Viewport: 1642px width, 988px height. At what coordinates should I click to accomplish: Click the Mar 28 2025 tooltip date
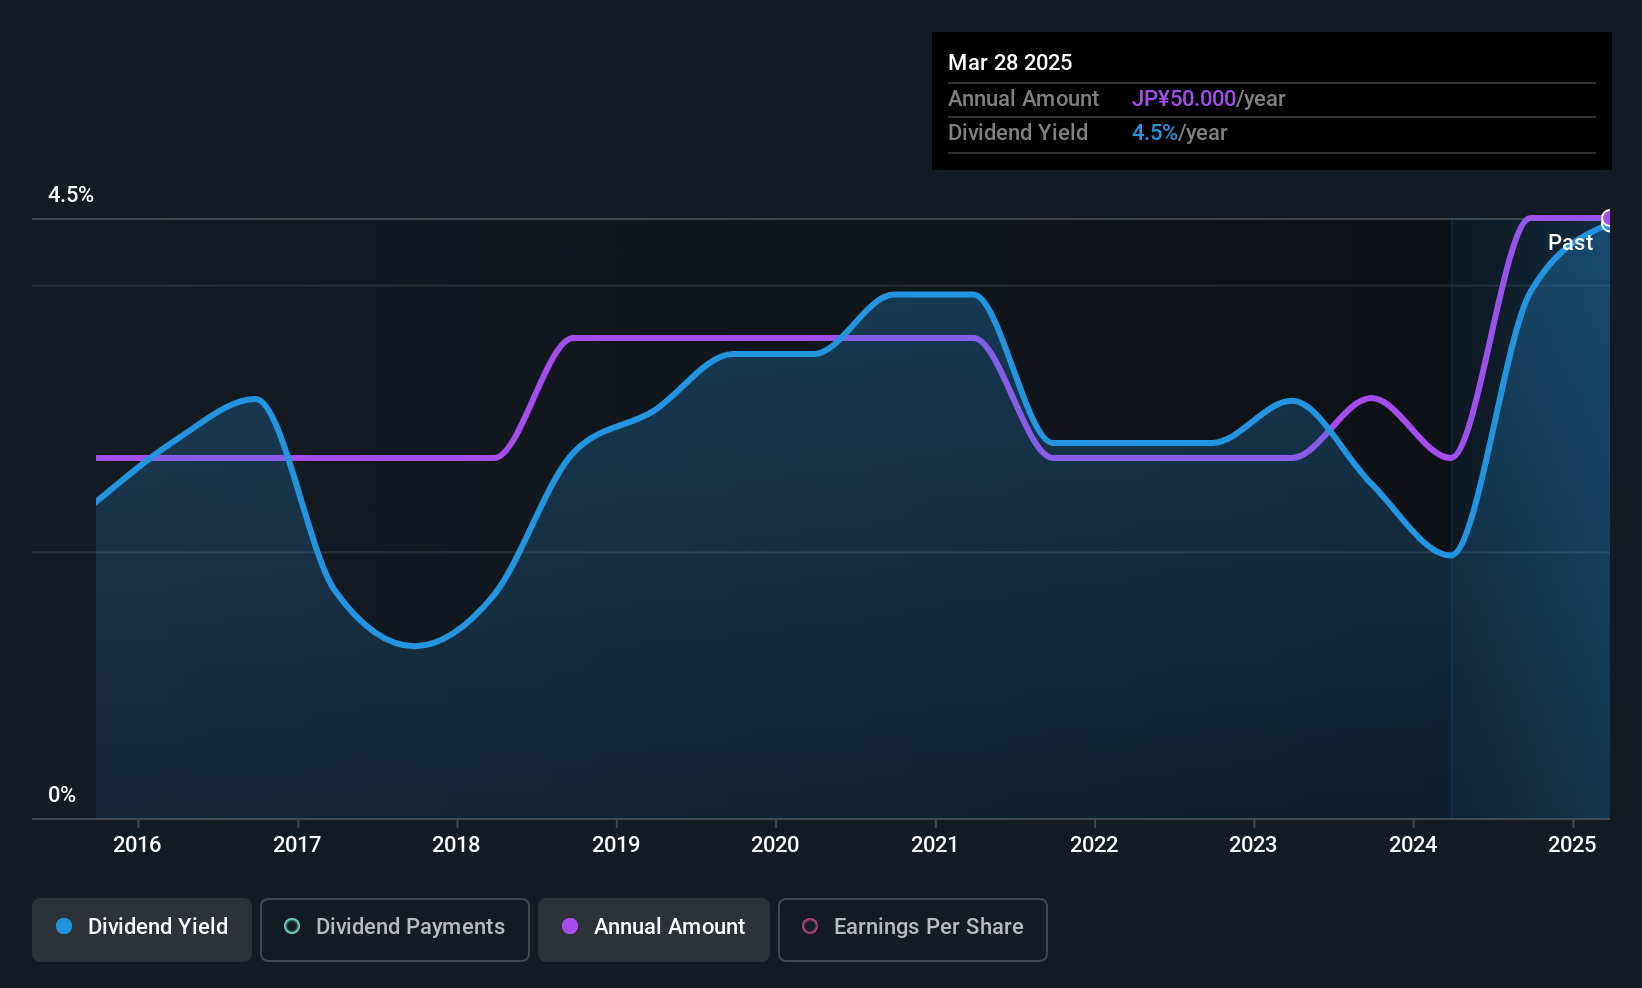pos(1010,62)
